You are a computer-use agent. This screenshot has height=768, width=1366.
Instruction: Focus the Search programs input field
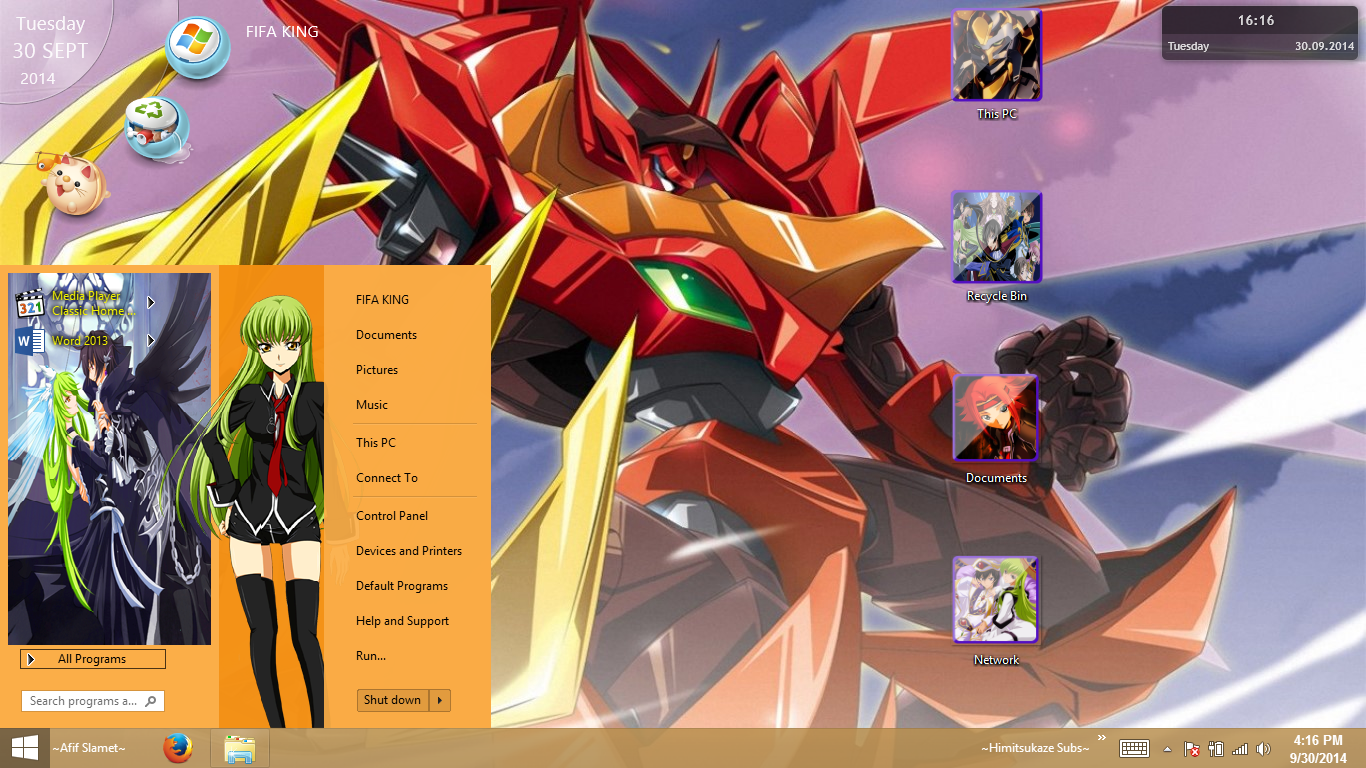point(93,701)
